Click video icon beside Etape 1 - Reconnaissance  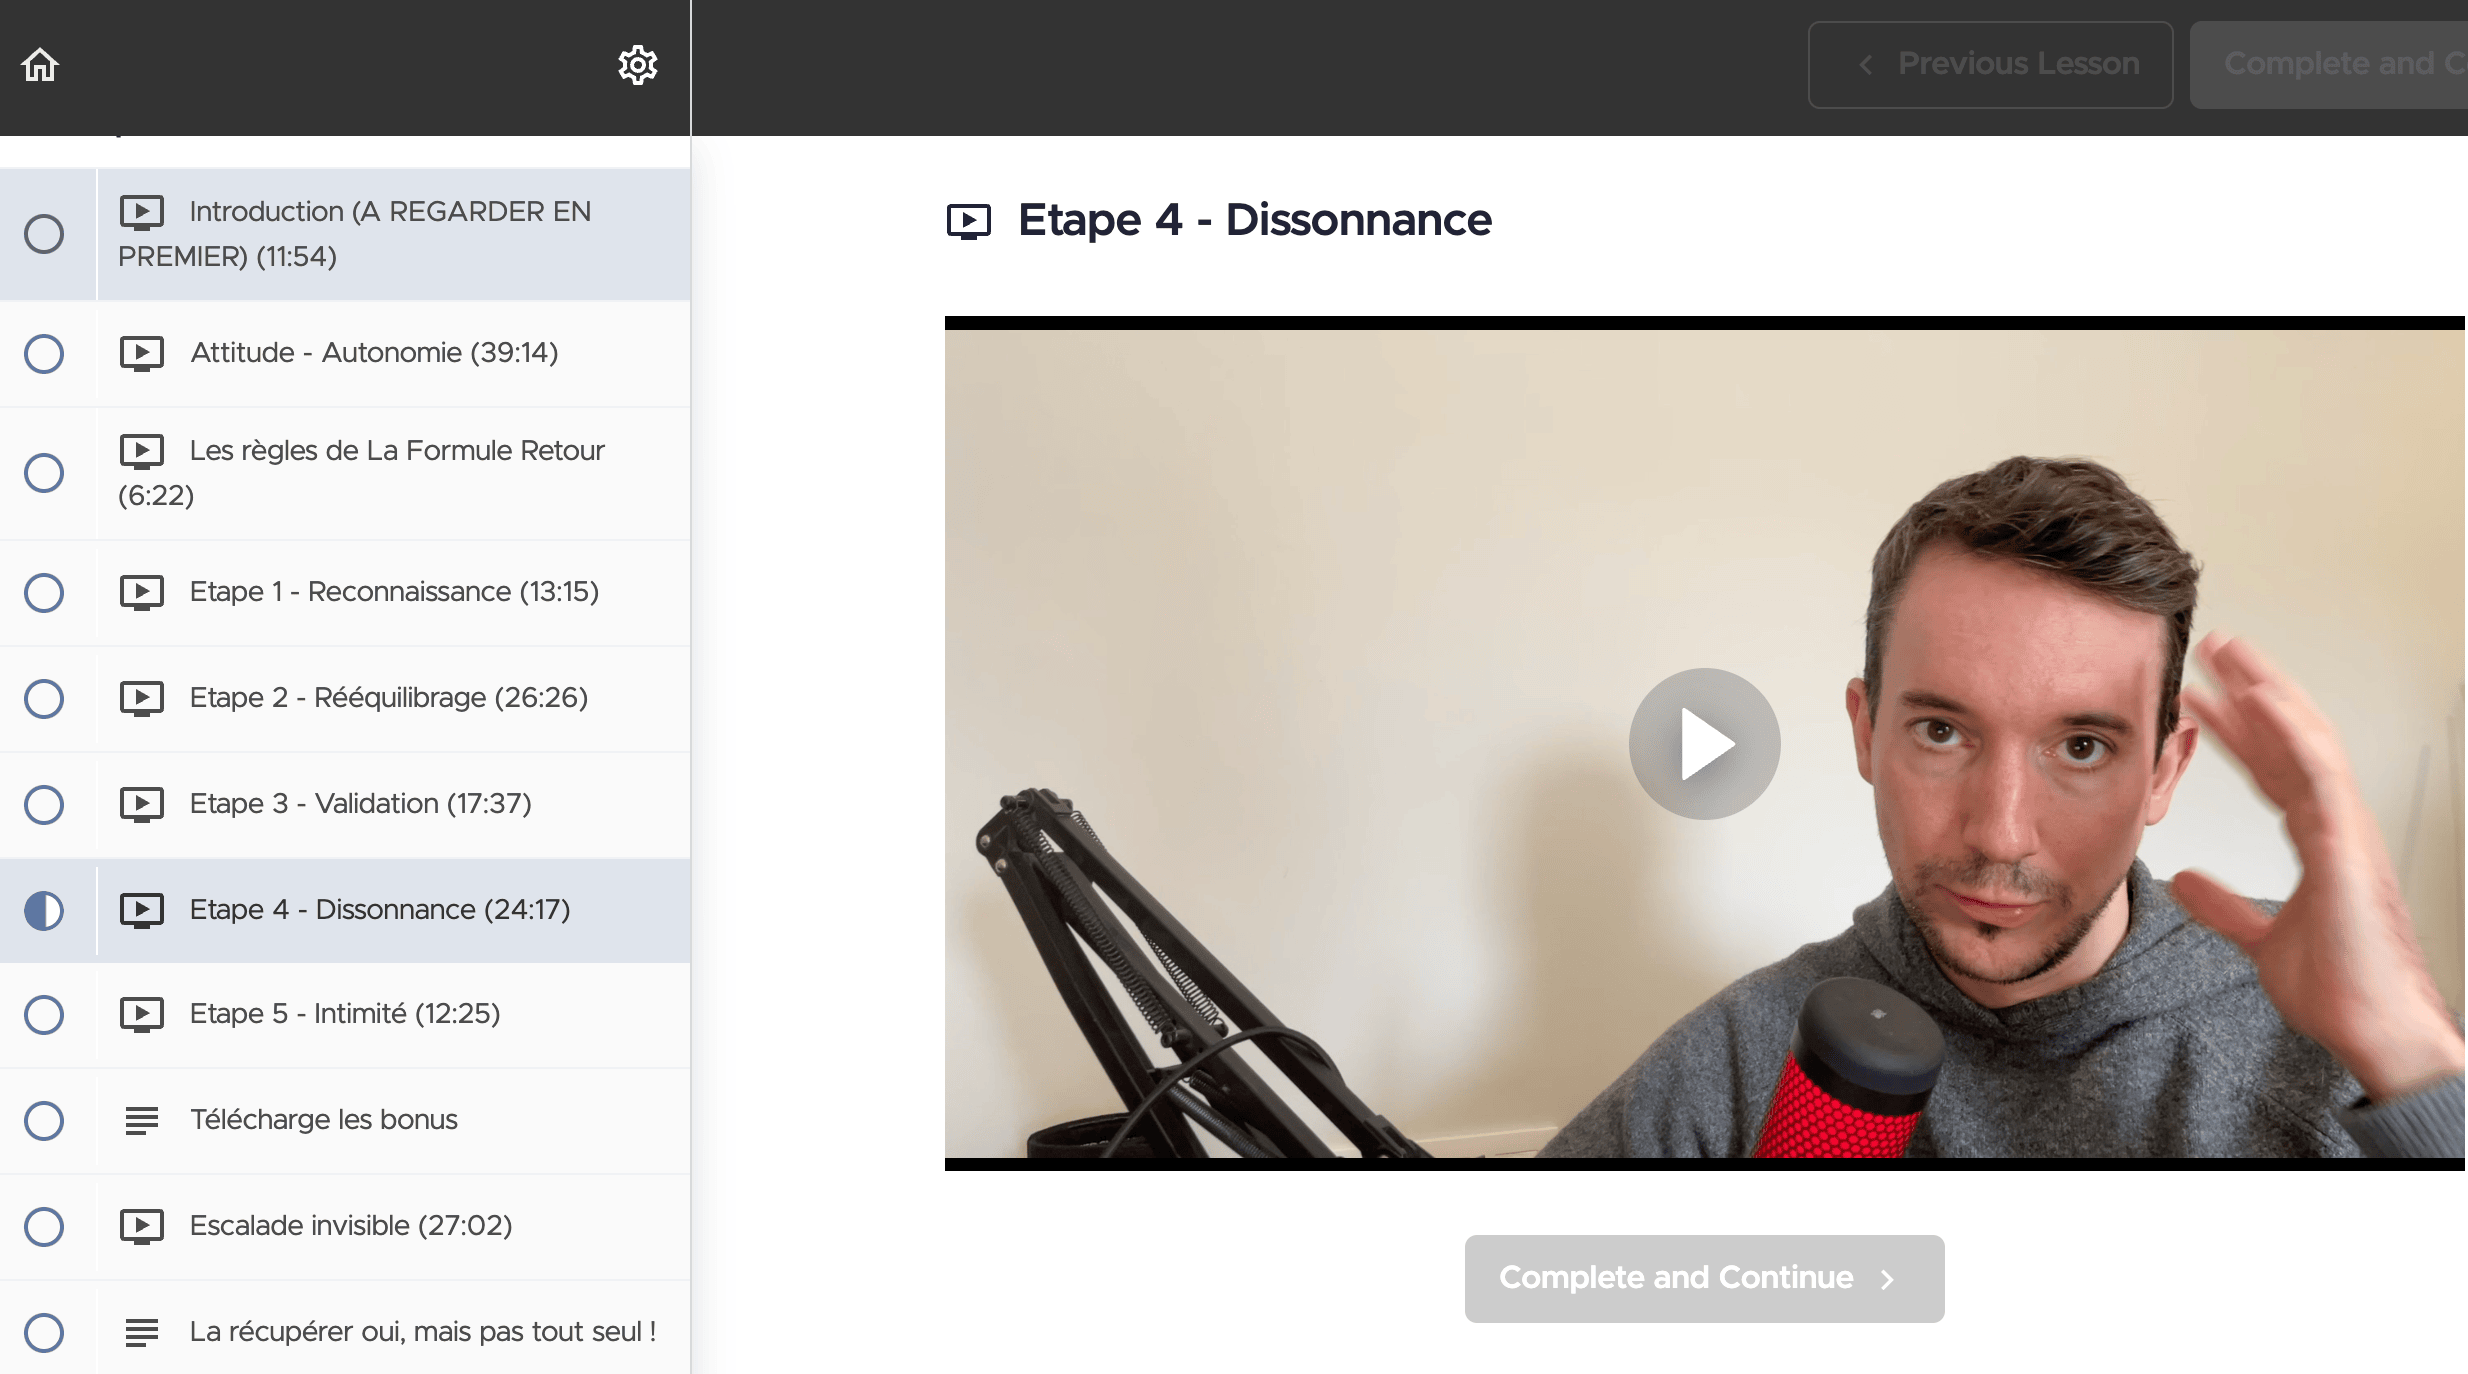tap(142, 592)
